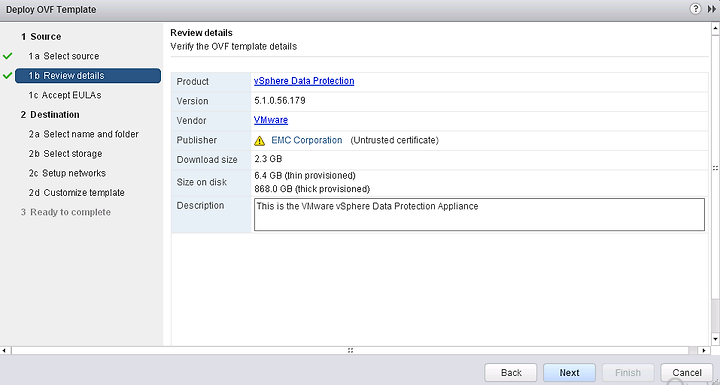Click the Publisher row label
Image resolution: width=720 pixels, height=385 pixels.
197,140
